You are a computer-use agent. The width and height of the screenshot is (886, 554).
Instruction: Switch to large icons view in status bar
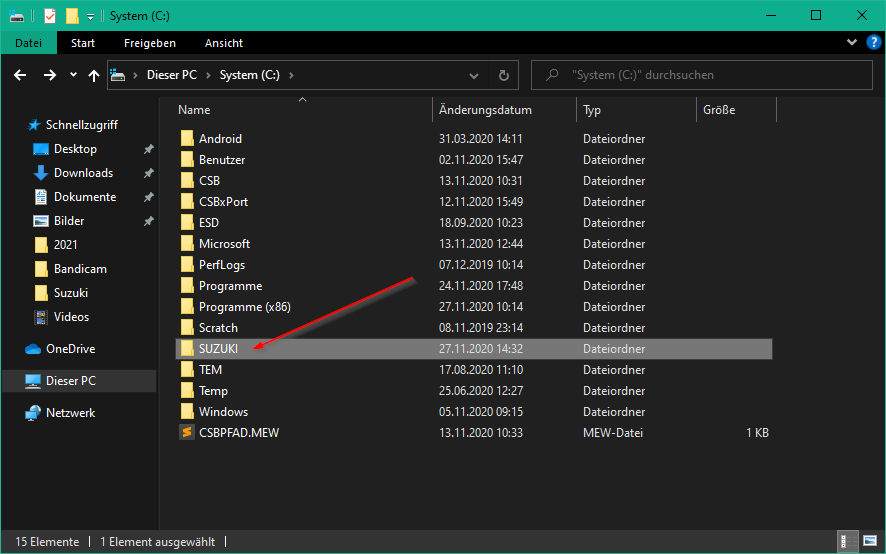pyautogui.click(x=870, y=542)
